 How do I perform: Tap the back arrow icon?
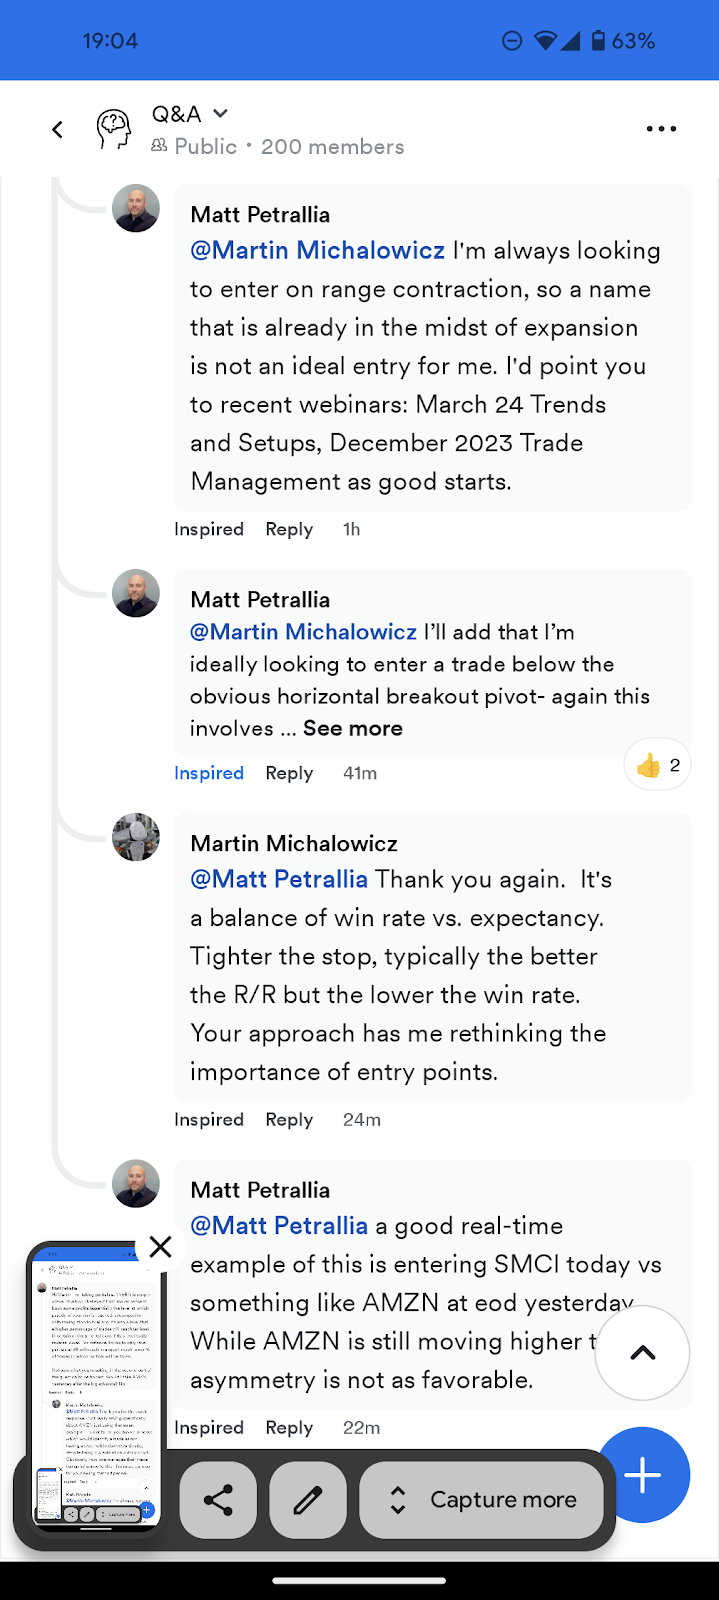click(x=58, y=129)
